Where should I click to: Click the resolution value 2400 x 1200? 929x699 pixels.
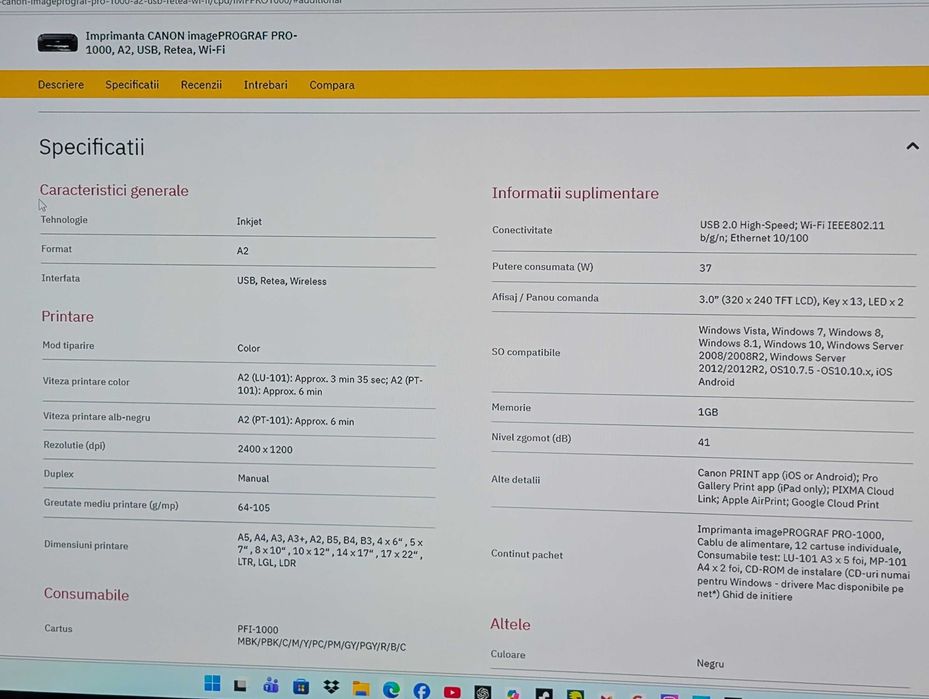pyautogui.click(x=265, y=450)
